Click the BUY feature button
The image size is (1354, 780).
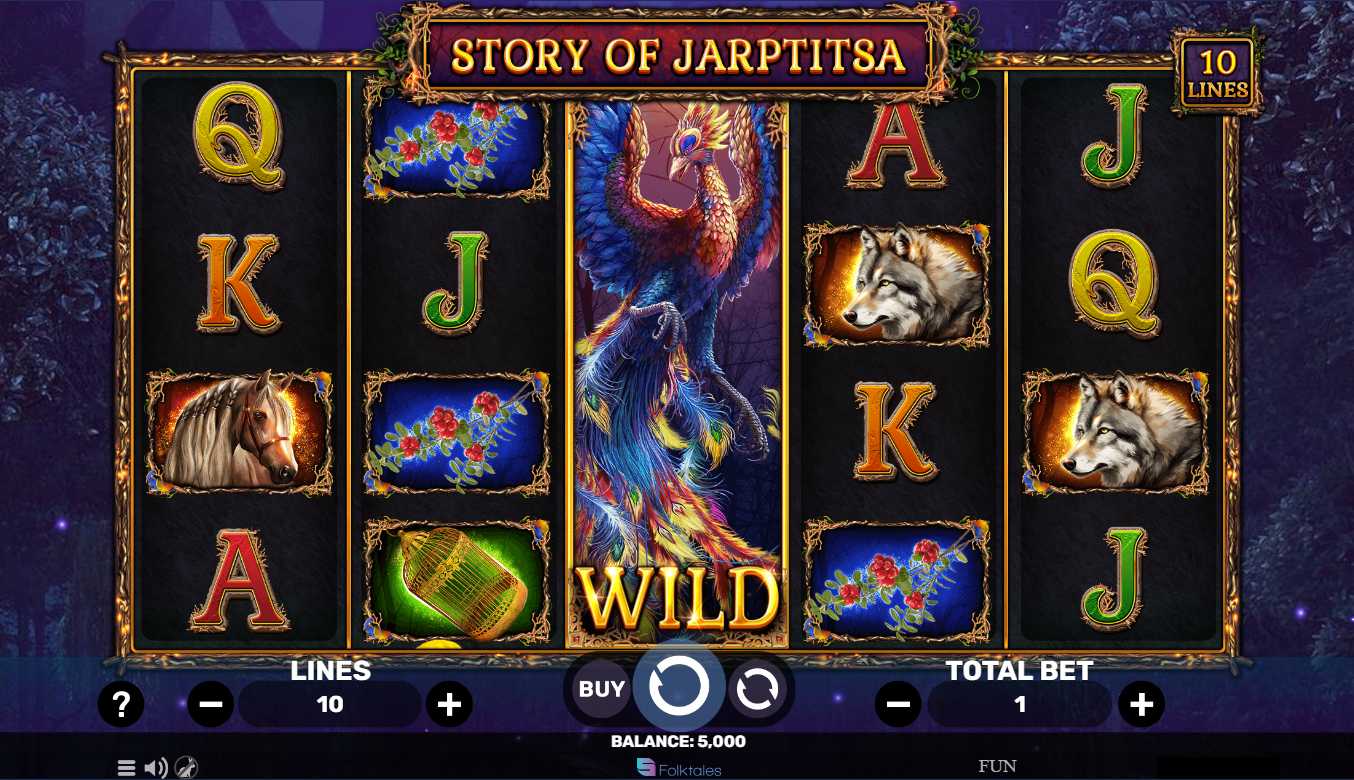[602, 689]
